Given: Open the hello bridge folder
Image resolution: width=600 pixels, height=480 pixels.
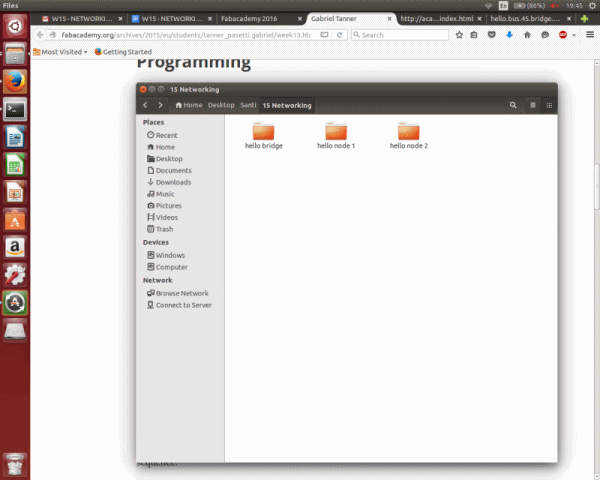Looking at the screenshot, I should [263, 136].
